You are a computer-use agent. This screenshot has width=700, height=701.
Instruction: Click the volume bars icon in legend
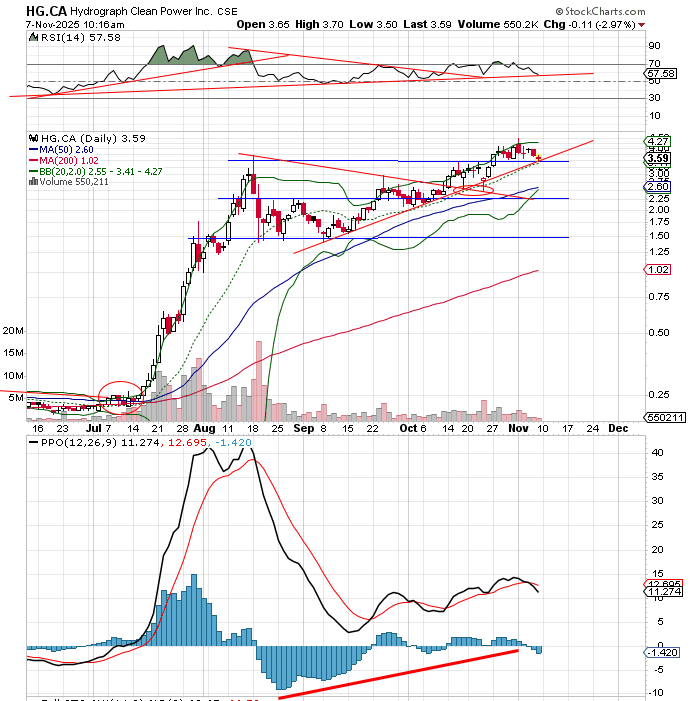coord(33,182)
